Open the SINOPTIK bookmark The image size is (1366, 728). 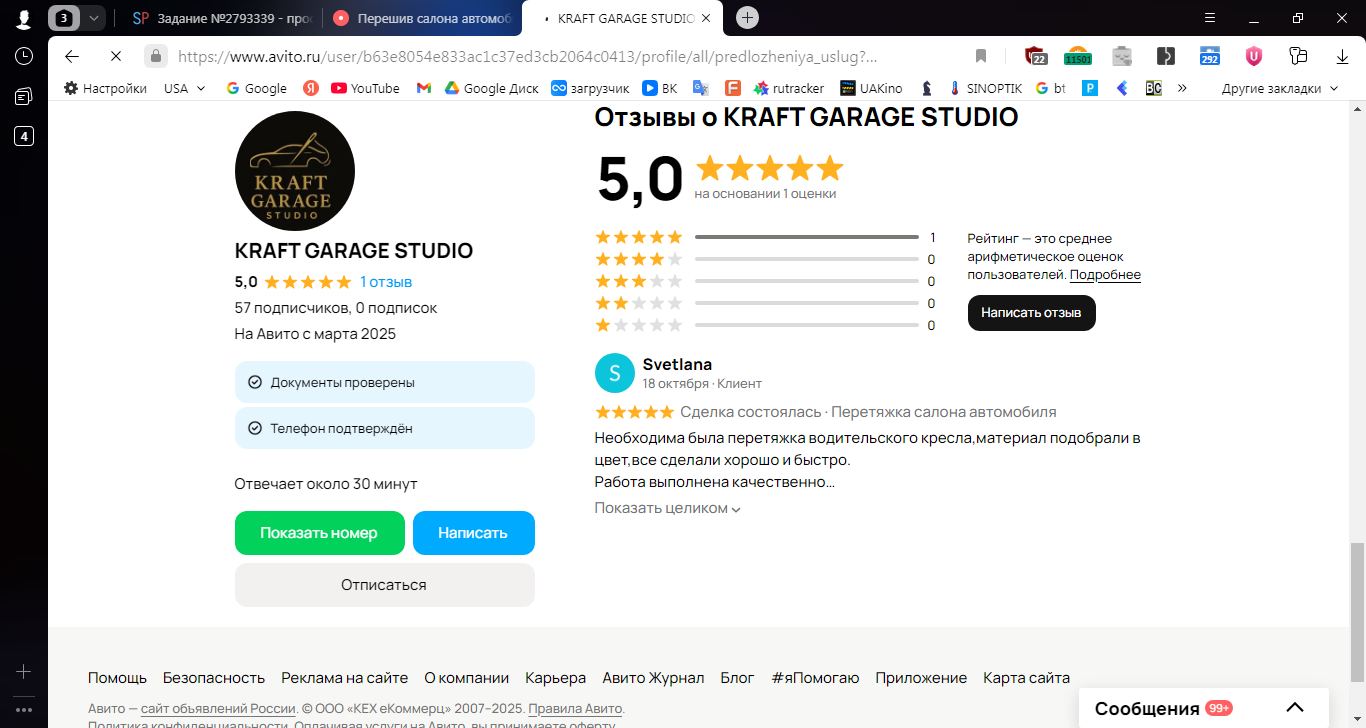[x=985, y=88]
